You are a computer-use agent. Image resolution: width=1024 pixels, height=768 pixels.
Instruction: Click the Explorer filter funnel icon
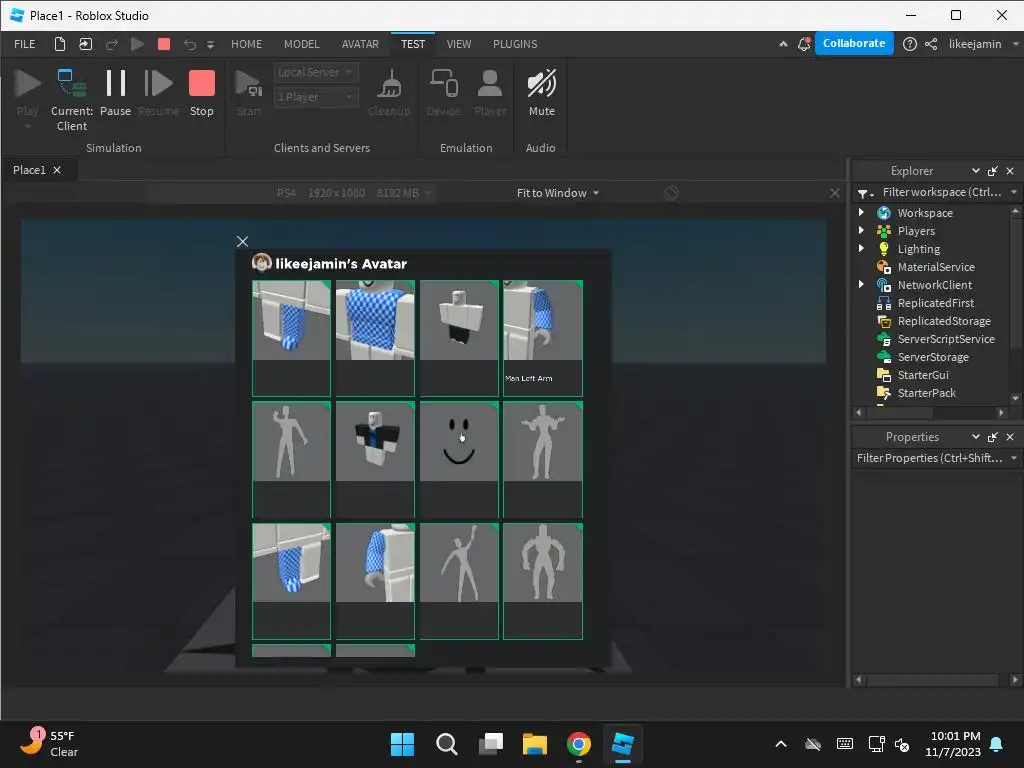click(865, 193)
